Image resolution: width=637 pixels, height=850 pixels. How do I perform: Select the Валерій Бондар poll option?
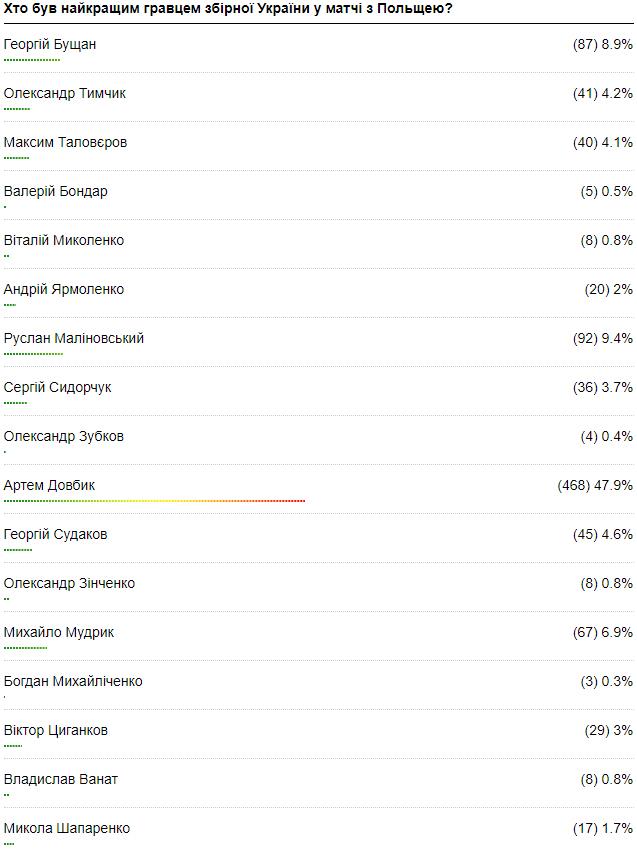(56, 192)
